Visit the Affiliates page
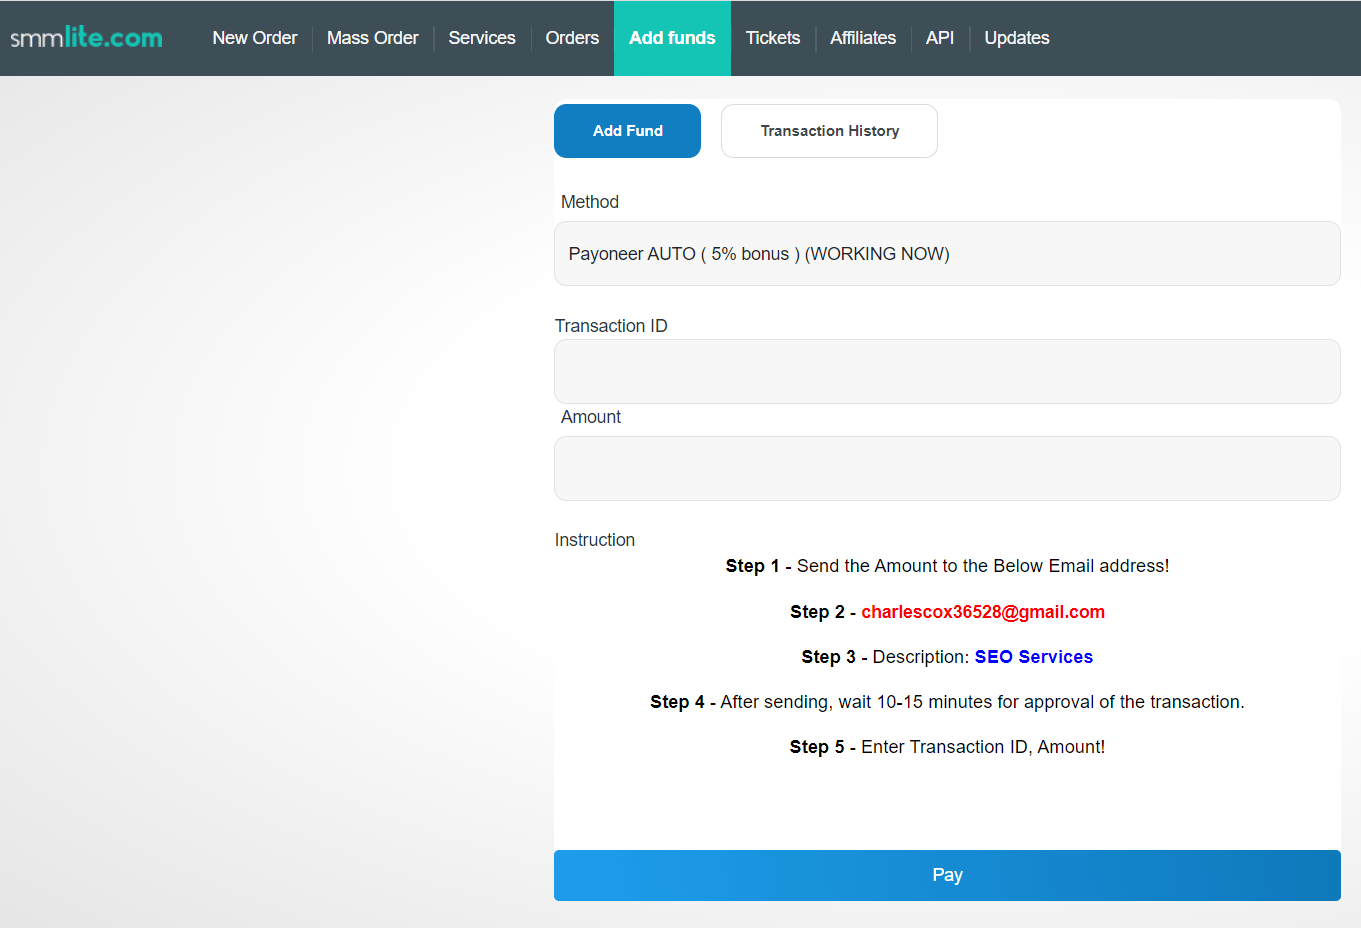Viewport: 1361px width, 928px height. (x=862, y=38)
